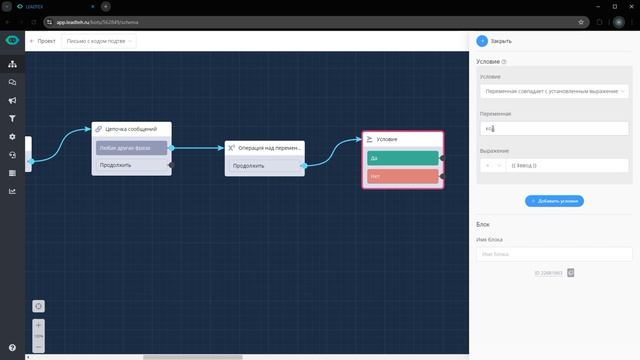Click Продолжить in Цепочка сообщений block
The width and height of the screenshot is (640, 360).
click(131, 165)
